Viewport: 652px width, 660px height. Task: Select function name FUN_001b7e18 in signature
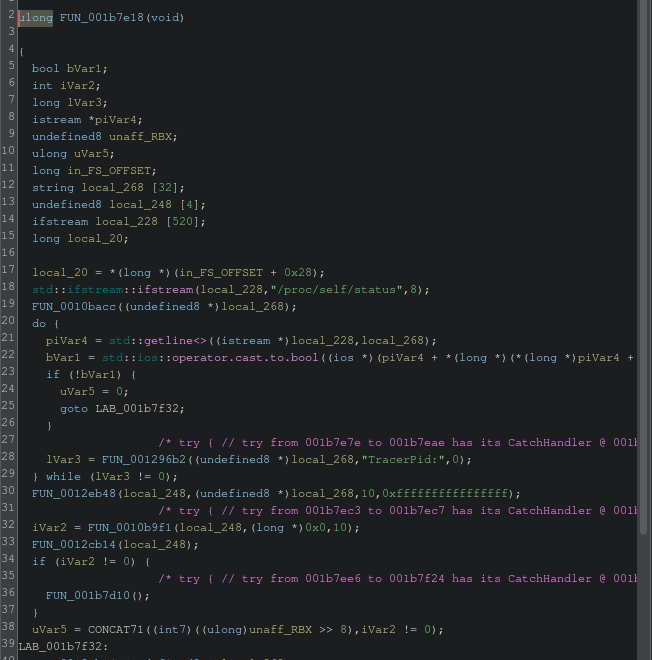(x=101, y=18)
